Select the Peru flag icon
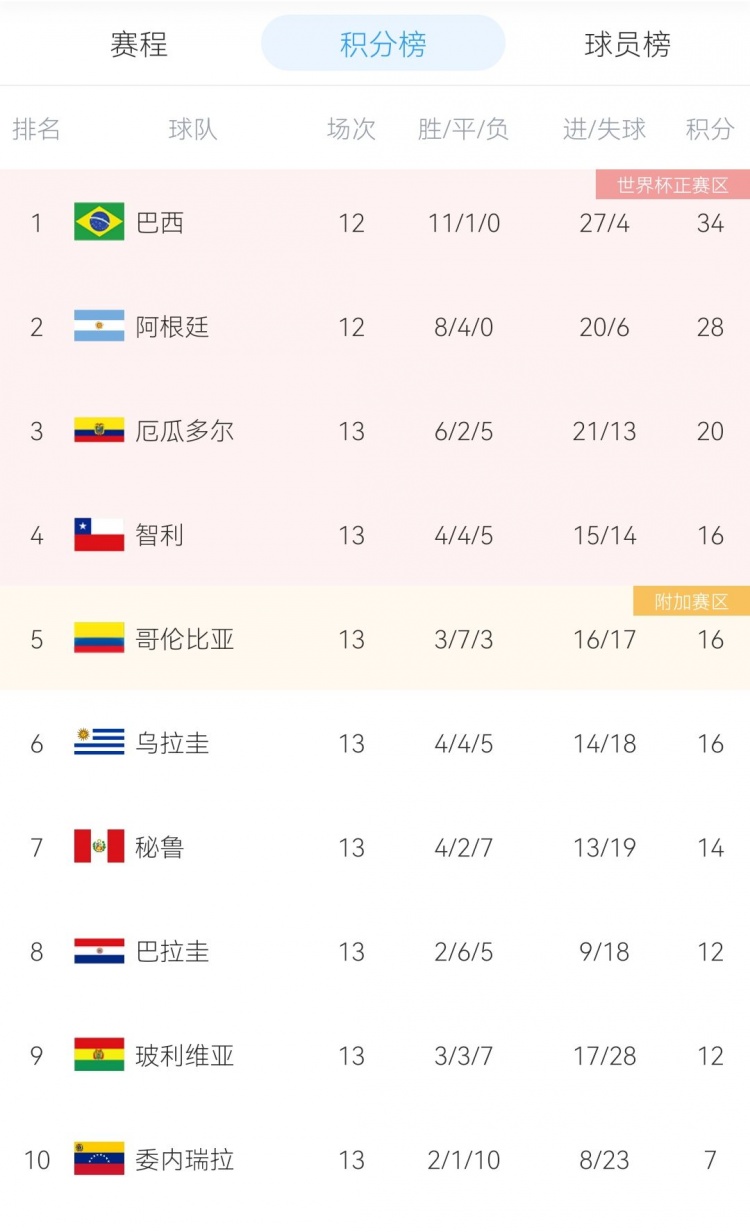 click(99, 847)
